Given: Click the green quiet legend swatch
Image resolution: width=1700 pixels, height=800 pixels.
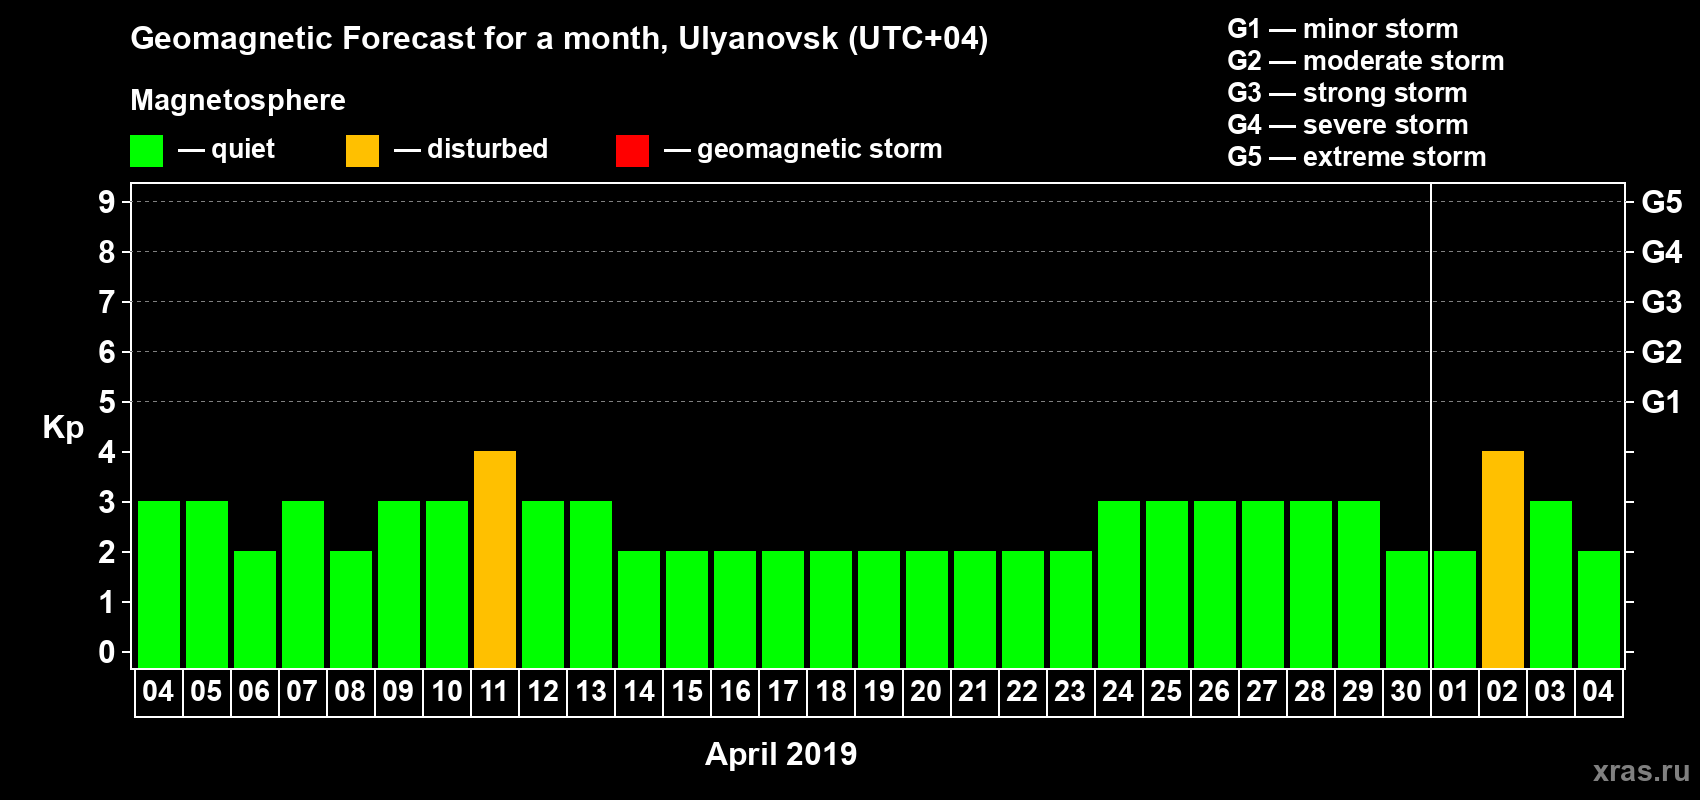Looking at the screenshot, I should coord(147,151).
